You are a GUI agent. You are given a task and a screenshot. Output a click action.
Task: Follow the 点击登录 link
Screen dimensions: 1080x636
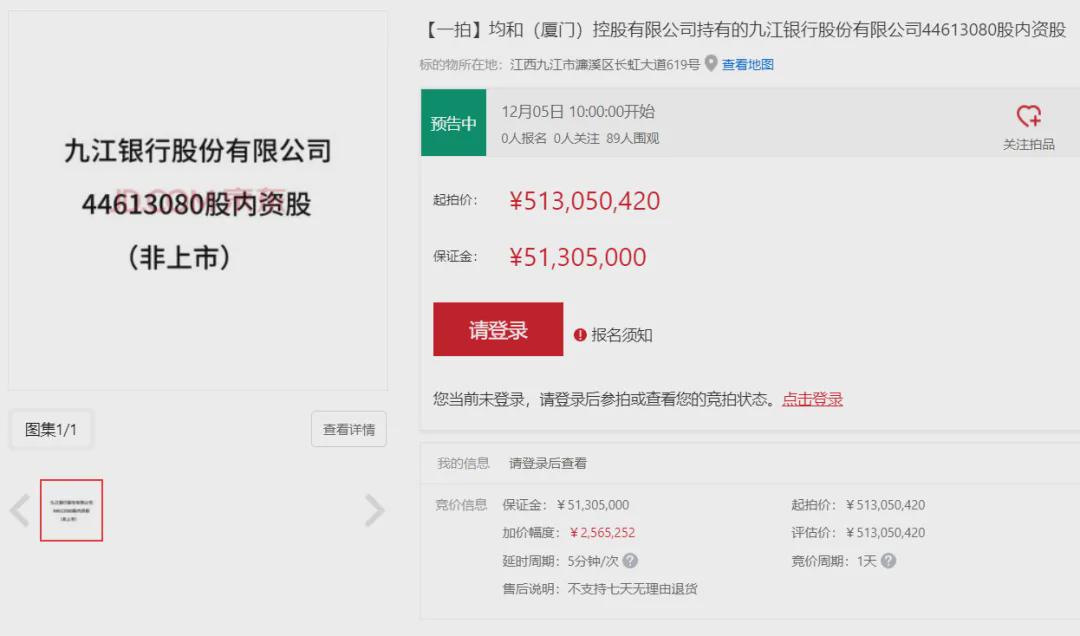pyautogui.click(x=812, y=399)
